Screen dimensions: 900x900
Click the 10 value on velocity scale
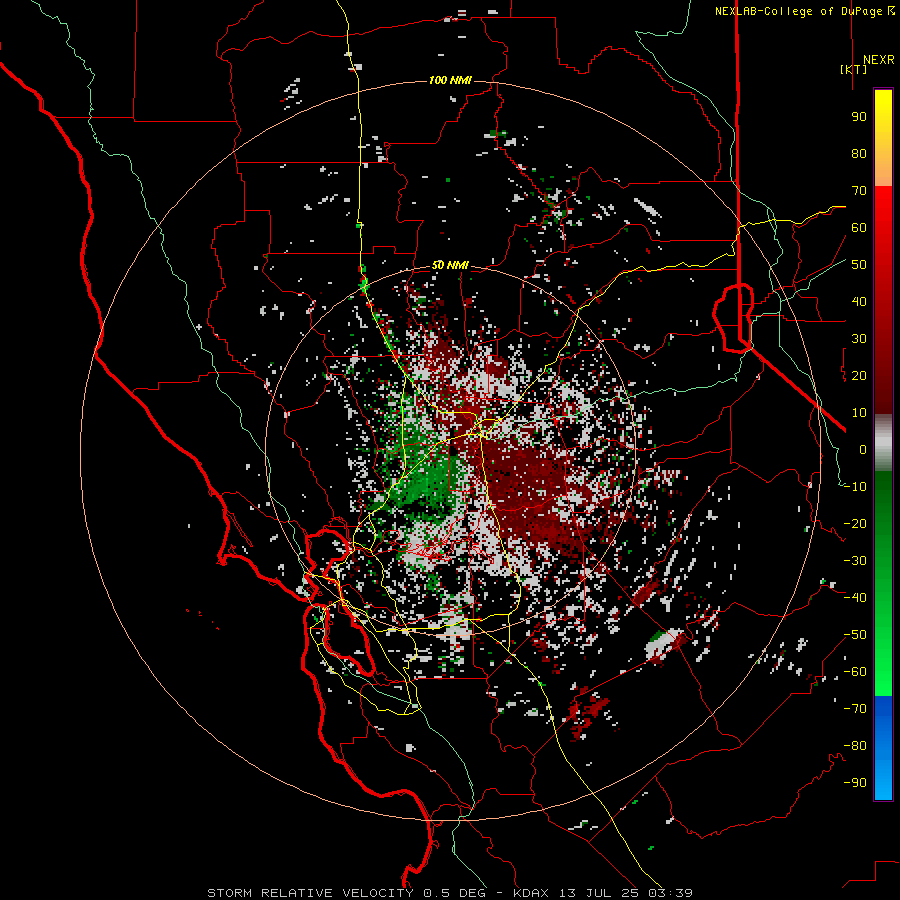859,413
